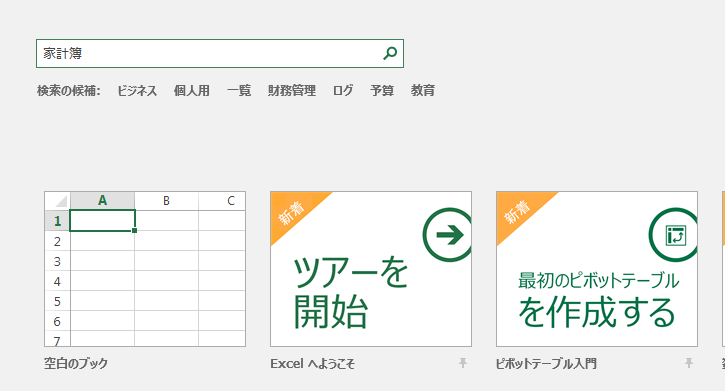The width and height of the screenshot is (725, 392).
Task: Click the 空白のブック label
Action: coord(76,363)
